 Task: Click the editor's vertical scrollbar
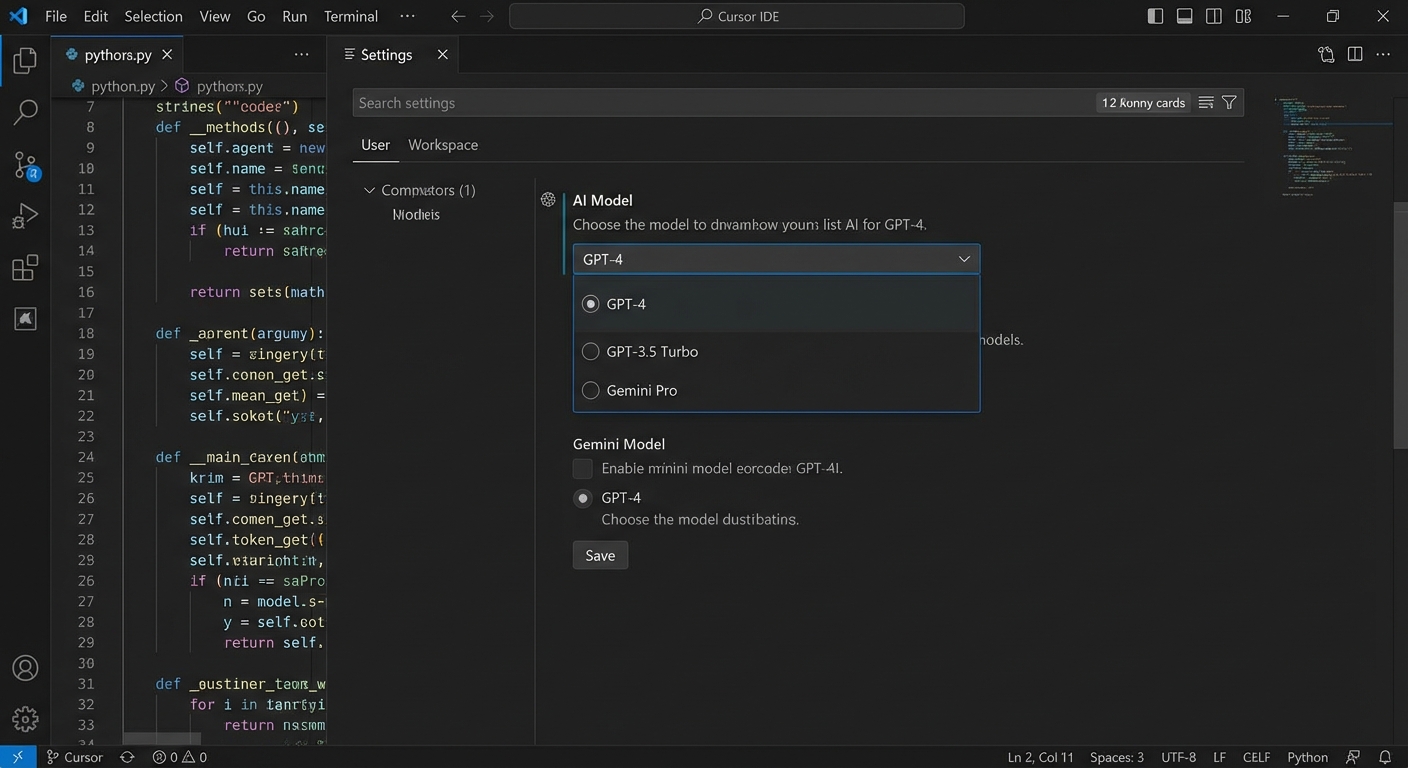click(x=1400, y=325)
